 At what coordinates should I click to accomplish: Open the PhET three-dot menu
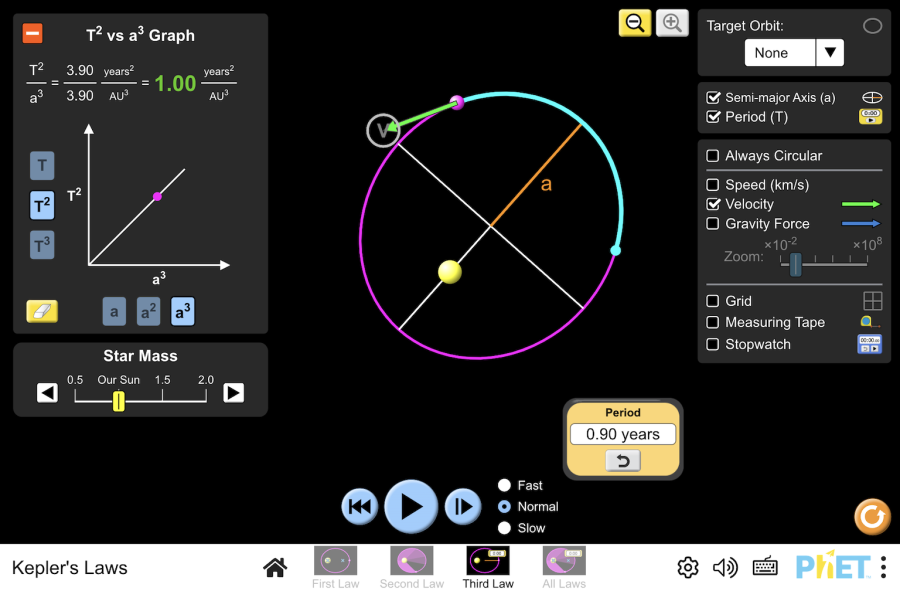883,568
